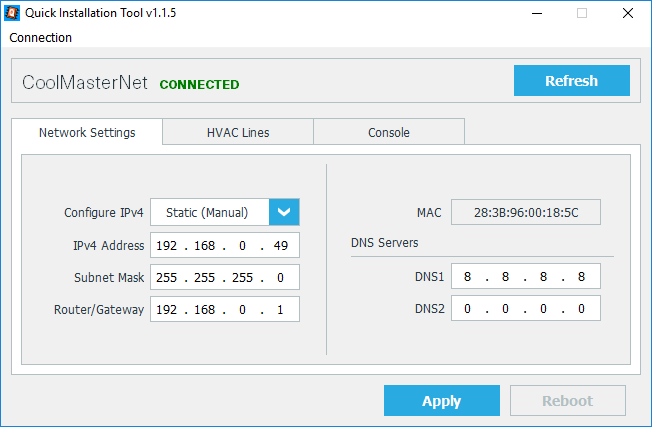
Task: Click the DNS1 server field
Action: click(525, 276)
